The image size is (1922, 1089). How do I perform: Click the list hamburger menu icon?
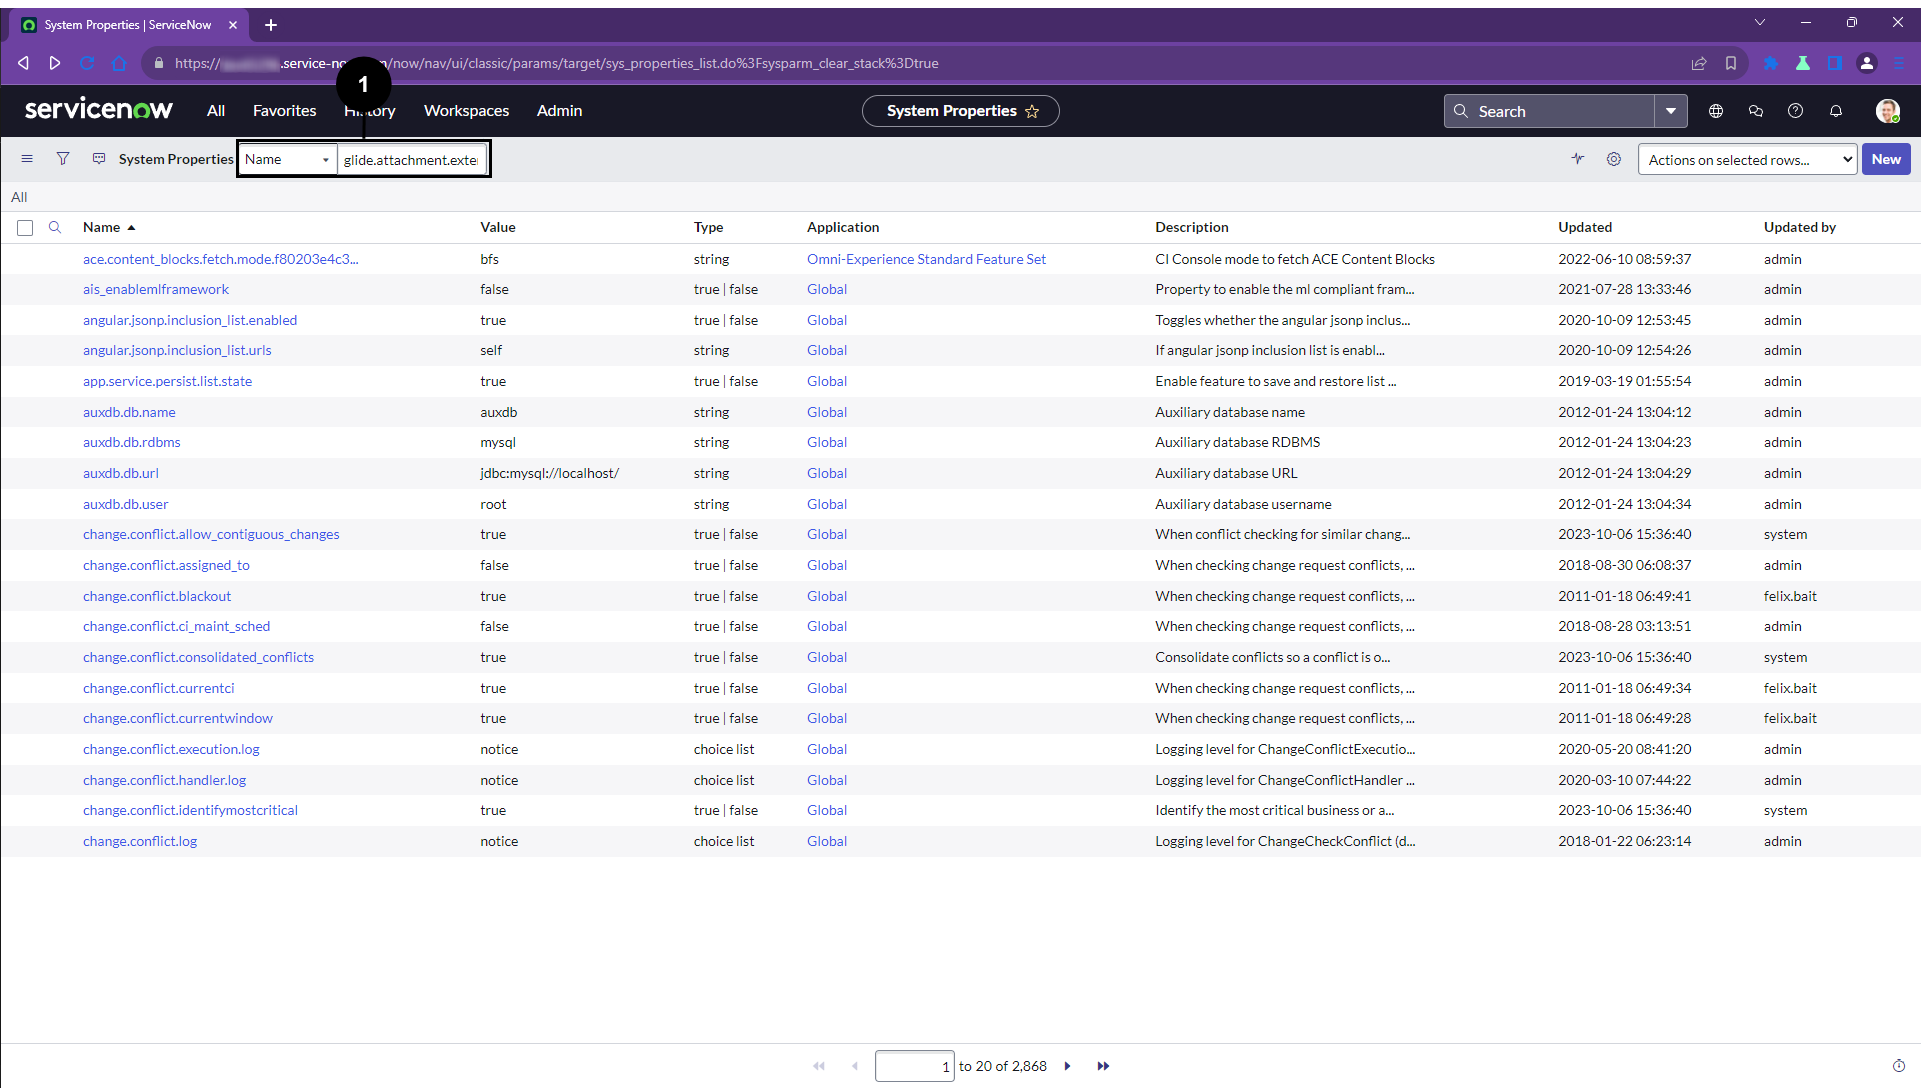(27, 159)
